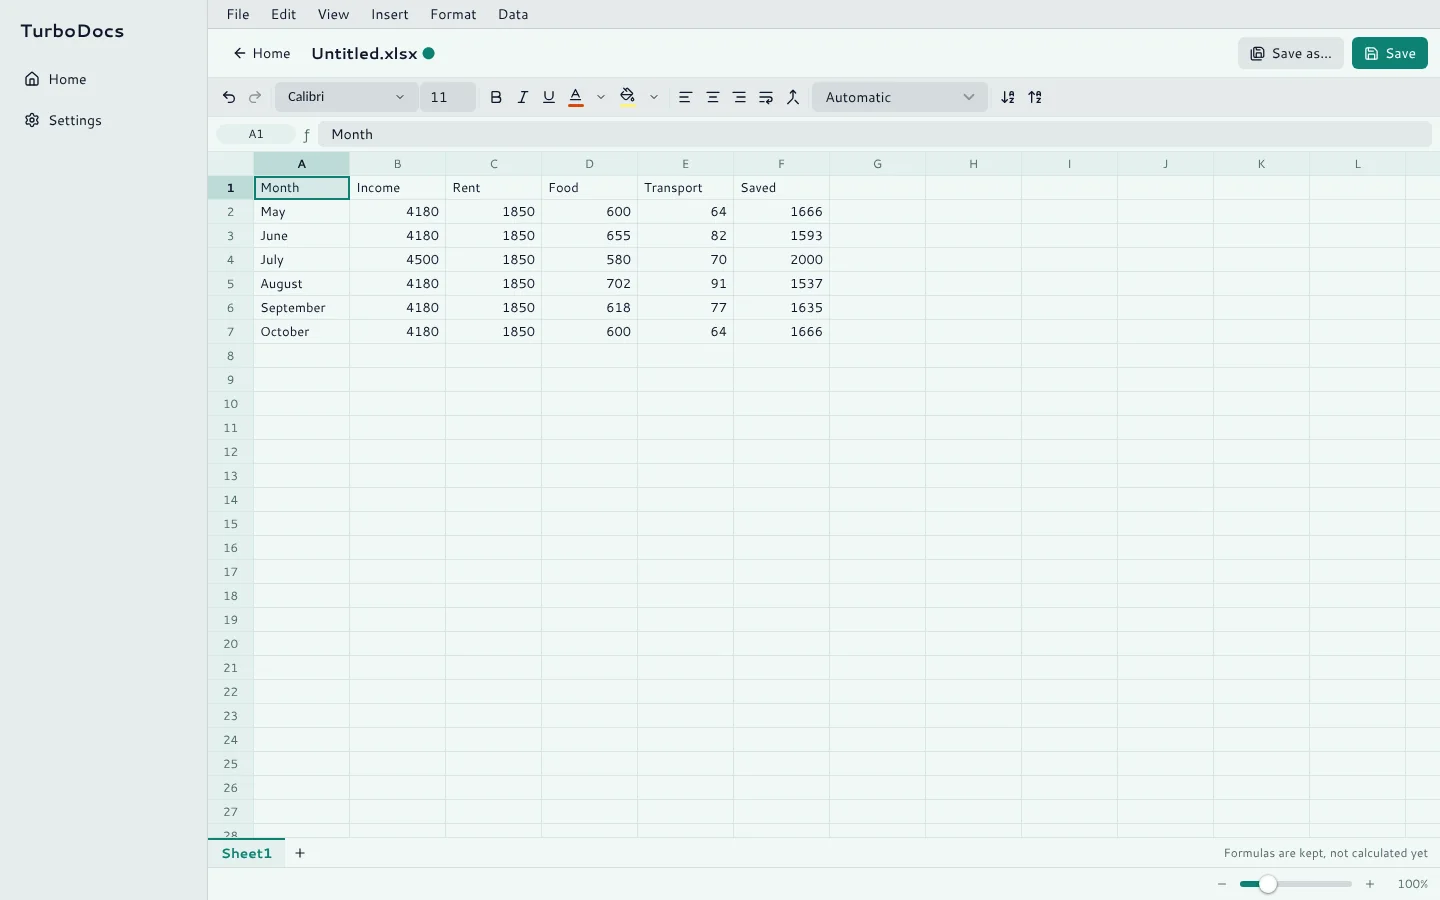Open Settings in the sidebar
The width and height of the screenshot is (1440, 900).
coord(103,120)
